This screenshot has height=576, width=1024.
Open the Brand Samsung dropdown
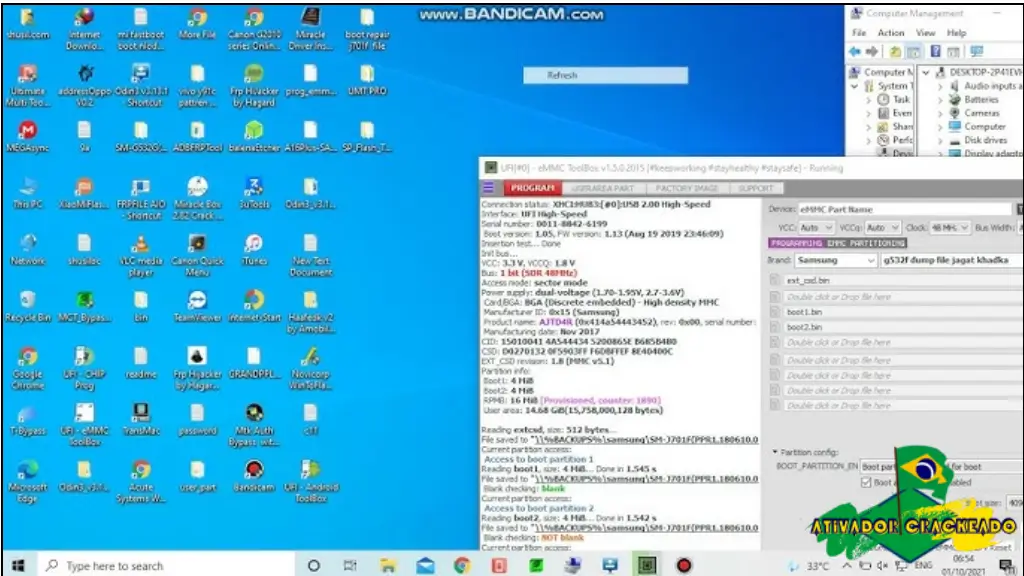point(835,260)
